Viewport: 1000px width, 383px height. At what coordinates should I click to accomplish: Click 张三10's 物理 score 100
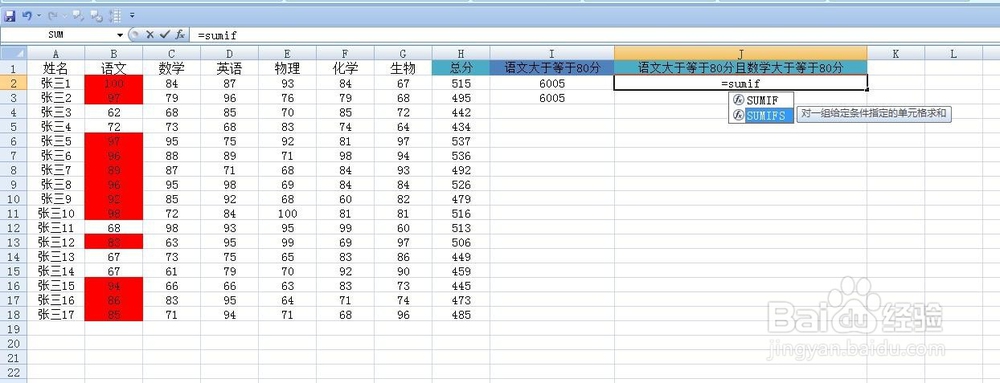[x=287, y=213]
